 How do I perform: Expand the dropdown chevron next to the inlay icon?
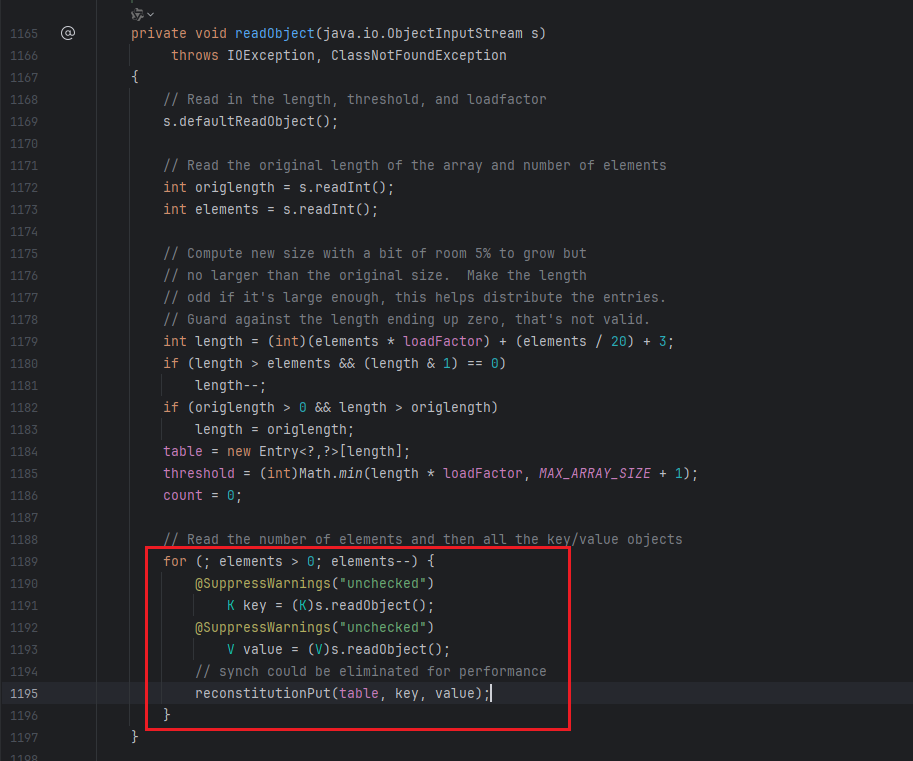click(x=151, y=14)
